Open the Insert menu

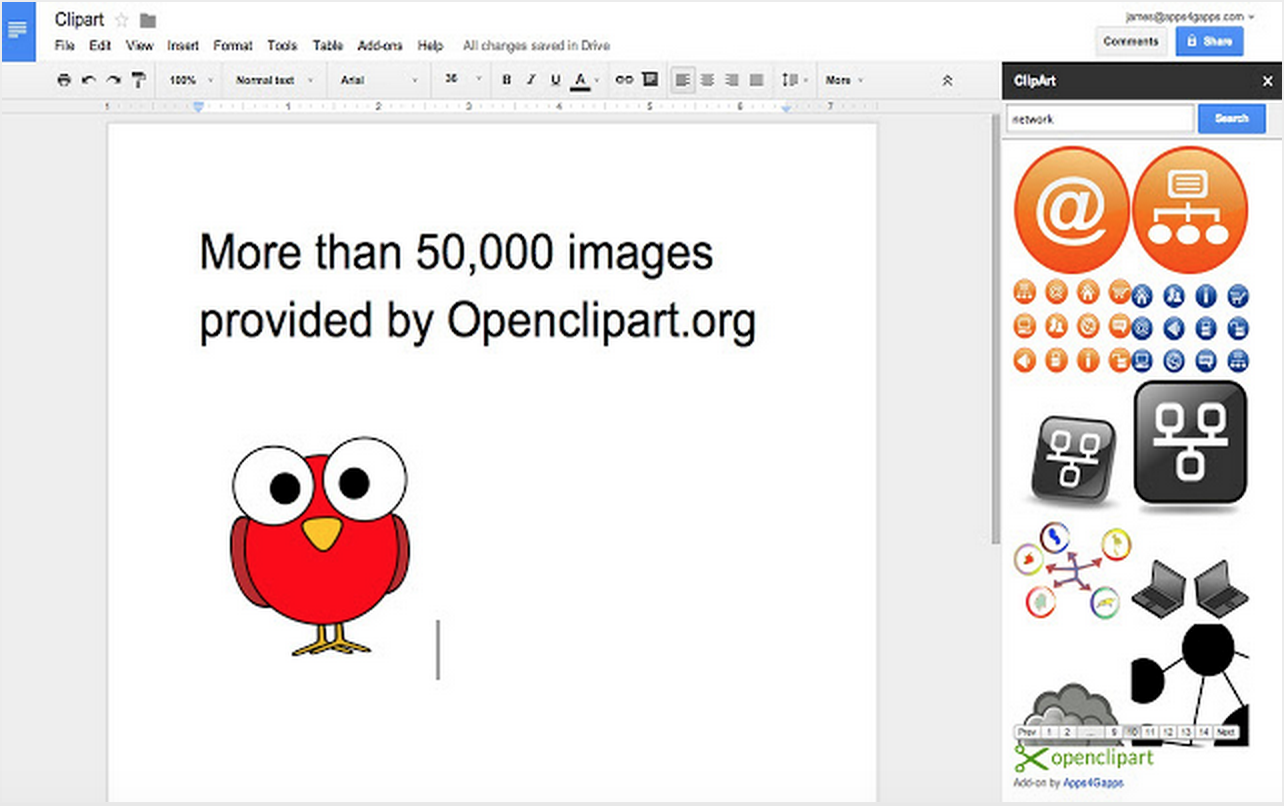[x=183, y=46]
